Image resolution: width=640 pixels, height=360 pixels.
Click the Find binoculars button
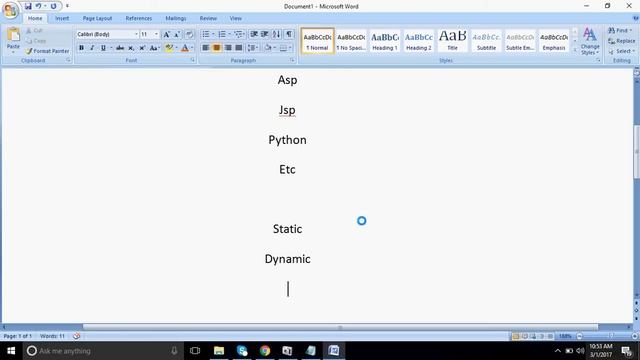tap(620, 31)
